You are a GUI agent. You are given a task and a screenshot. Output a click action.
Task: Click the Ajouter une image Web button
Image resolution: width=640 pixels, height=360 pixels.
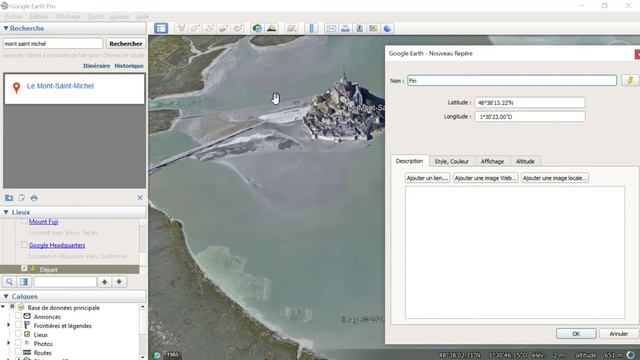point(485,178)
